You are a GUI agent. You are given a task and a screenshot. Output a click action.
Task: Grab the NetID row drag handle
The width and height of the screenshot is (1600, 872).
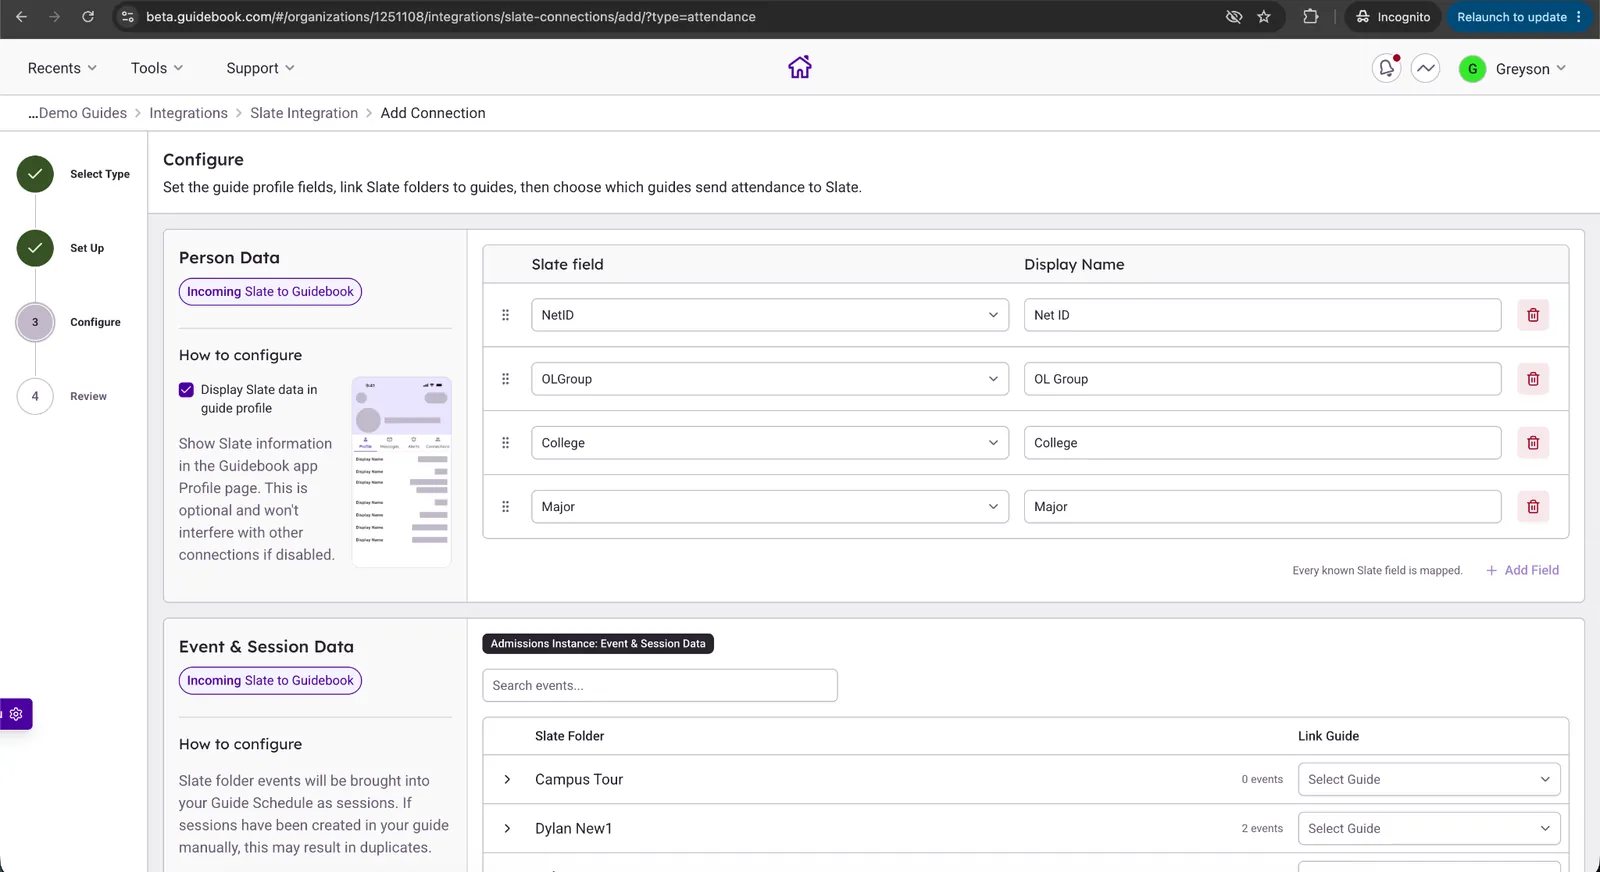coord(505,315)
